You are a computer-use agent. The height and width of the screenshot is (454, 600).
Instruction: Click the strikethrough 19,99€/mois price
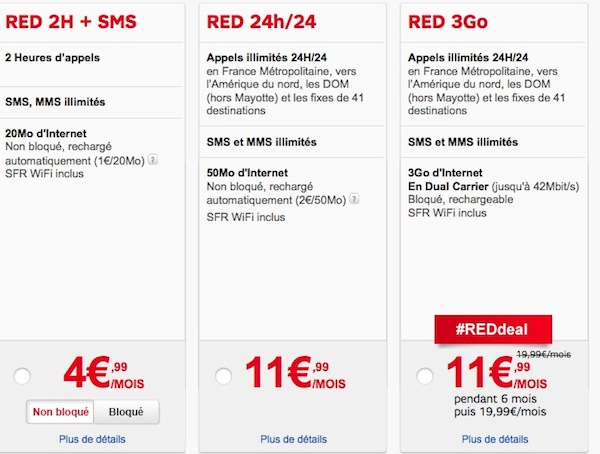point(544,354)
